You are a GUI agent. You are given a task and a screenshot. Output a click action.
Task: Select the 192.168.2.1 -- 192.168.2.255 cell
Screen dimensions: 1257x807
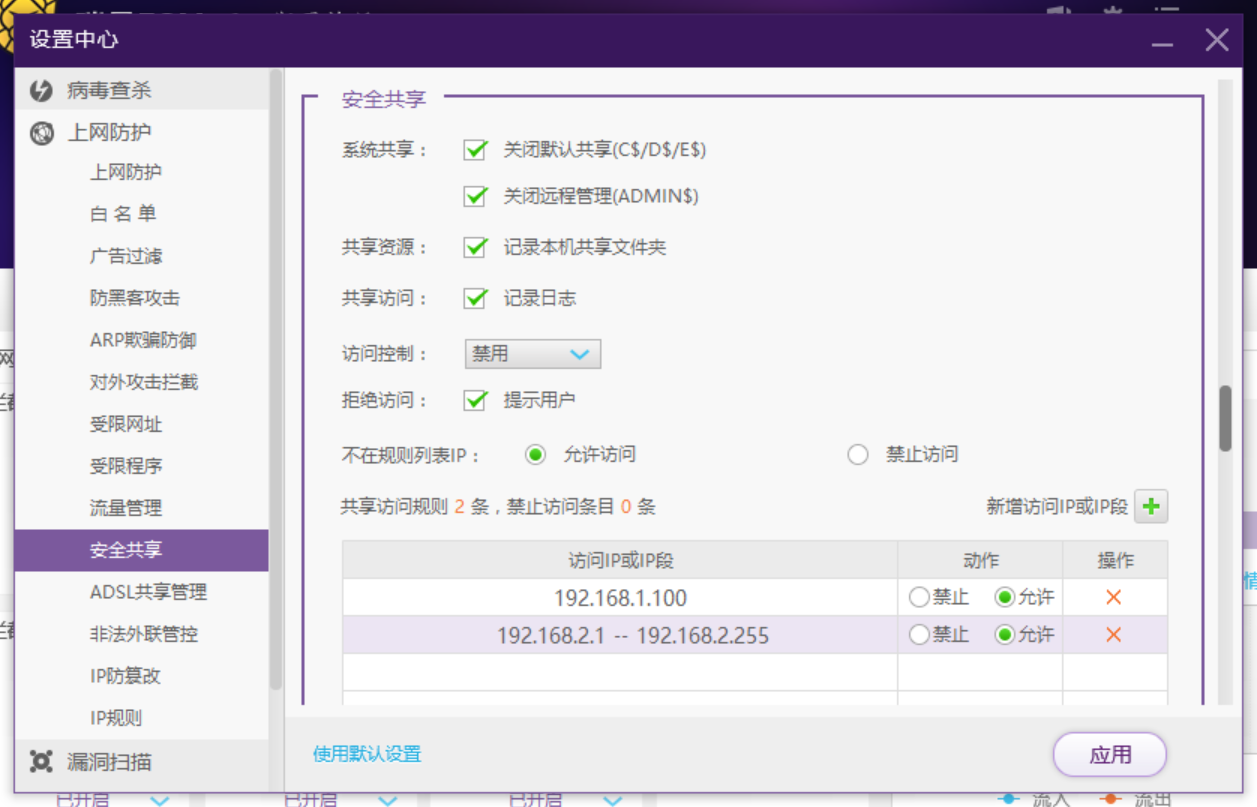point(620,635)
